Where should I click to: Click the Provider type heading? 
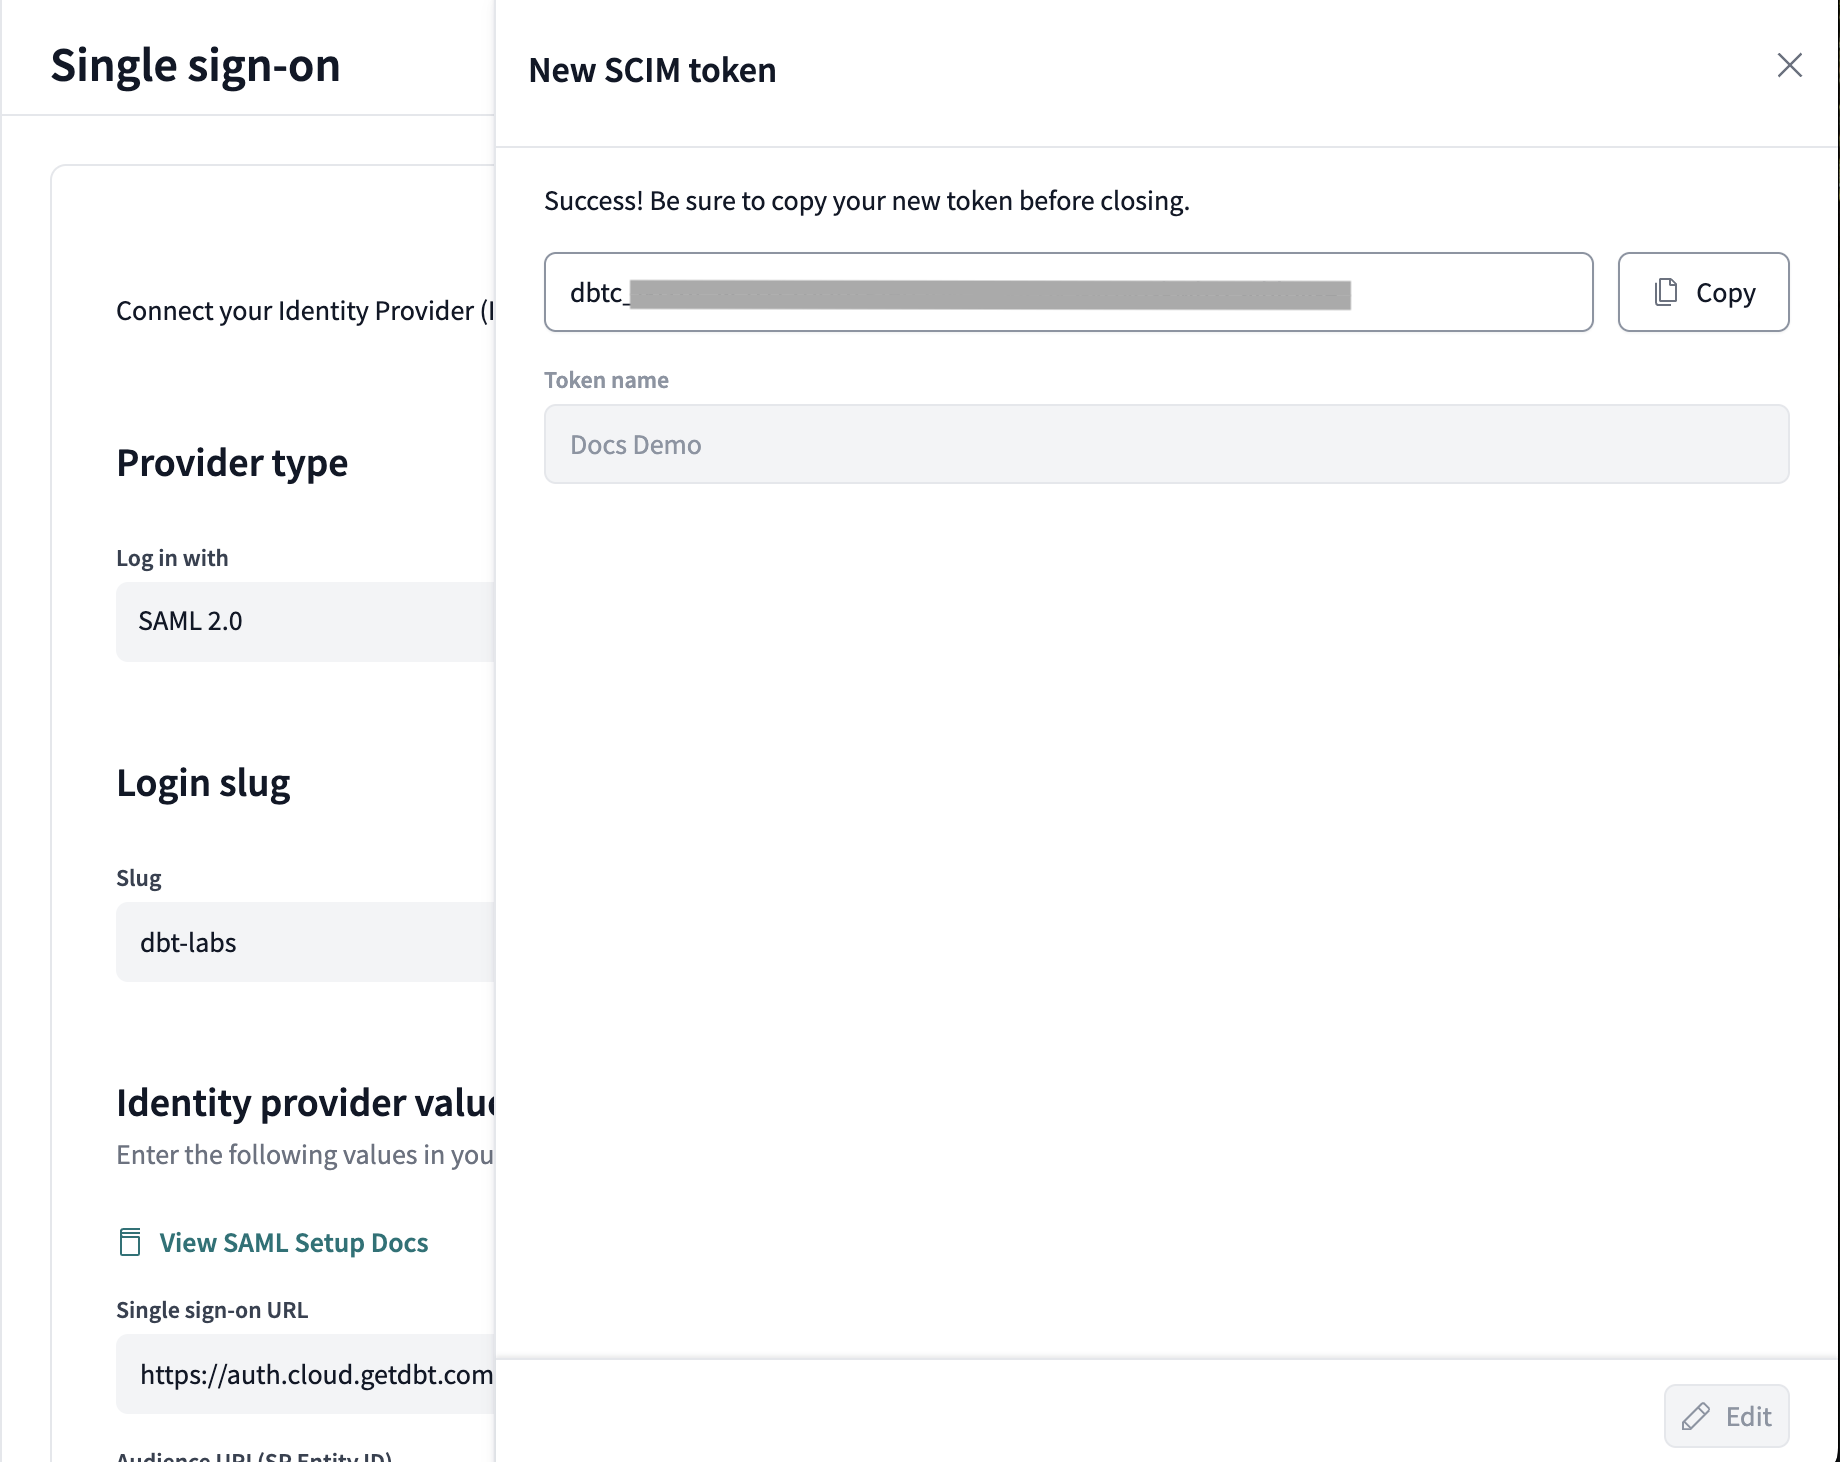(232, 463)
